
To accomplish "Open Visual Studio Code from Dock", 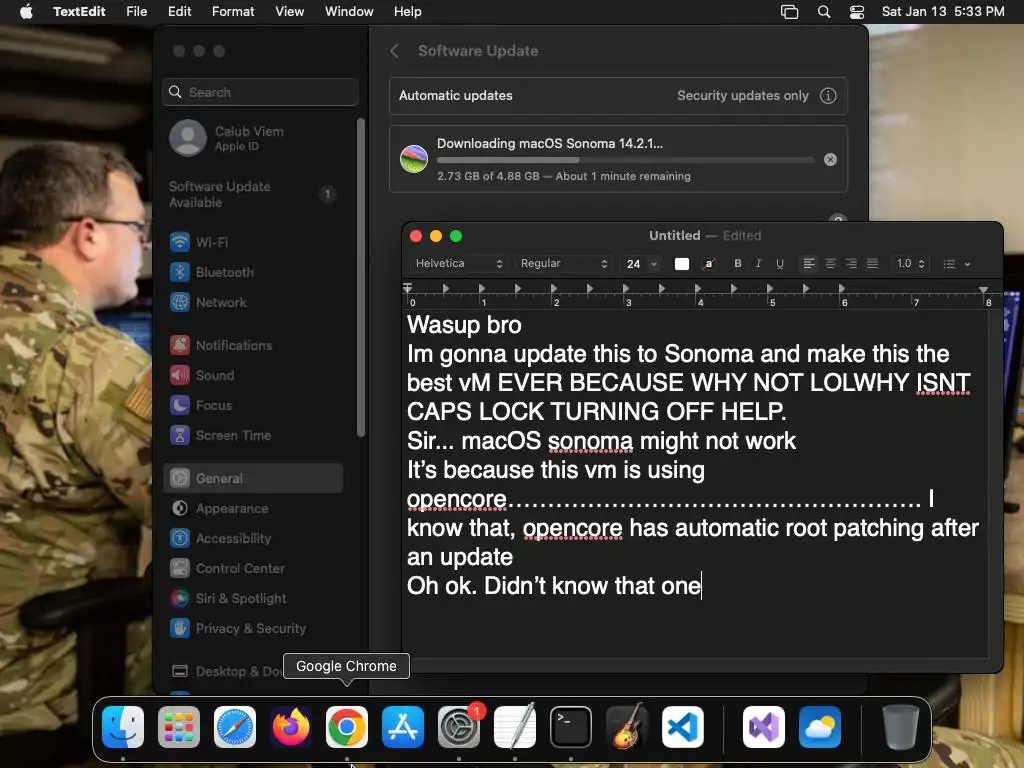I will [683, 727].
